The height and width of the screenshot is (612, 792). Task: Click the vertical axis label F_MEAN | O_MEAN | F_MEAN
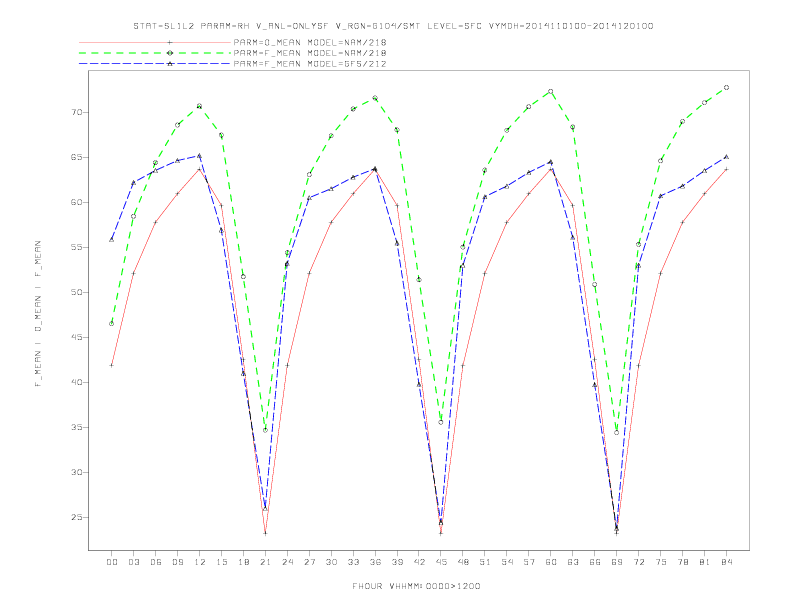(37, 314)
